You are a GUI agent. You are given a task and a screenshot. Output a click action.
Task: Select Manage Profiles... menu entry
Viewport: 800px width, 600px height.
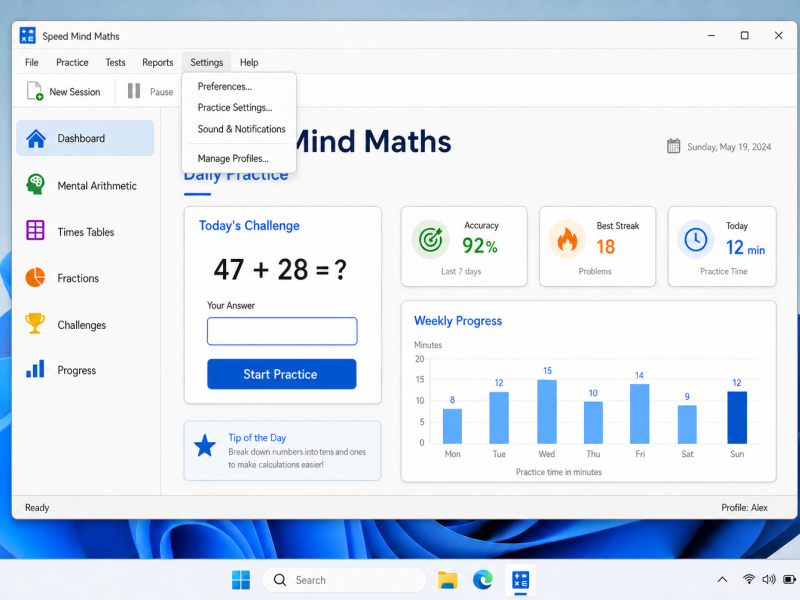pos(239,159)
